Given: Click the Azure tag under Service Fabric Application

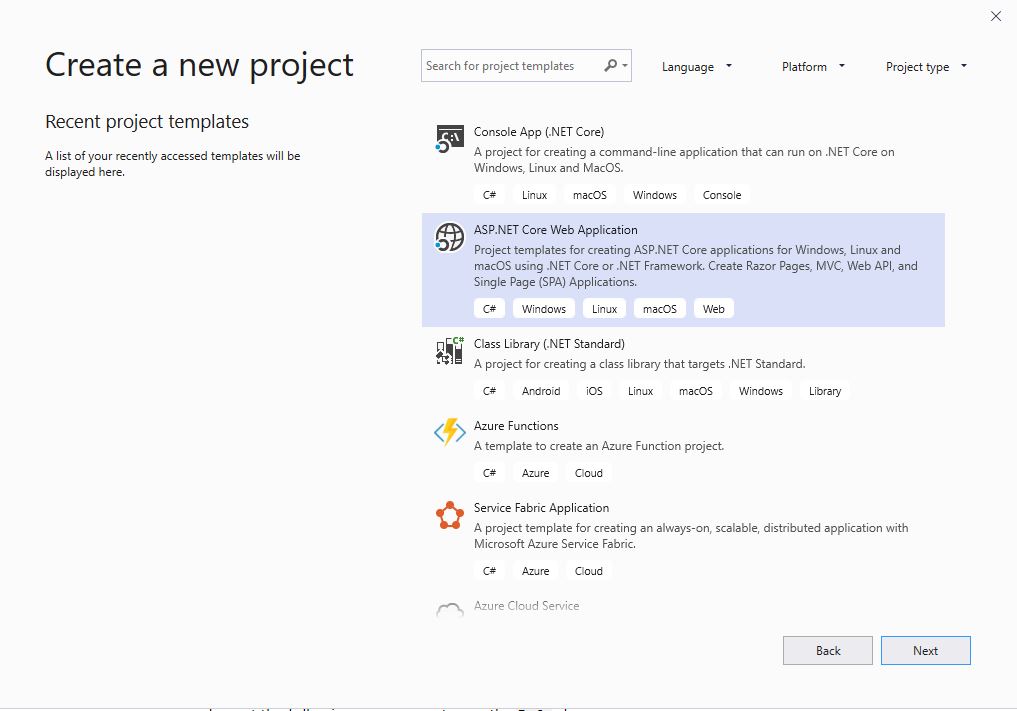Looking at the screenshot, I should 536,572.
